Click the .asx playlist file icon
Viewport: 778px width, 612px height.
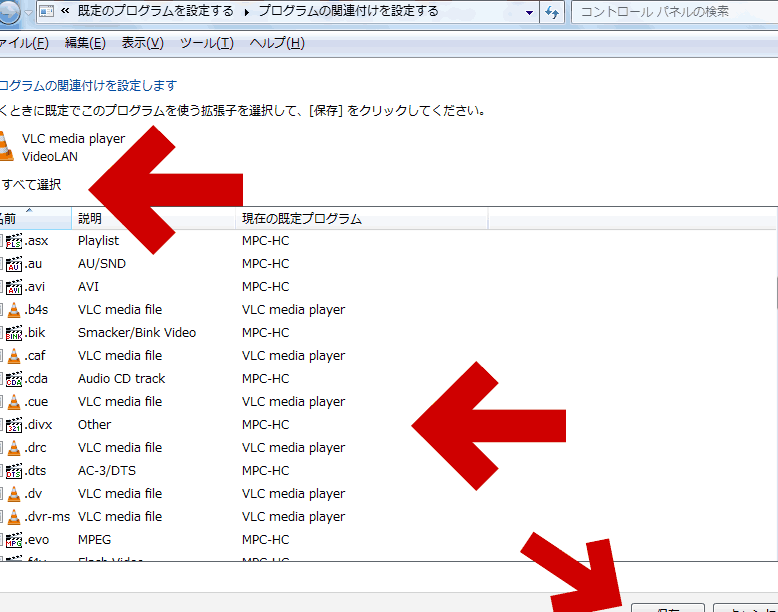[14, 241]
